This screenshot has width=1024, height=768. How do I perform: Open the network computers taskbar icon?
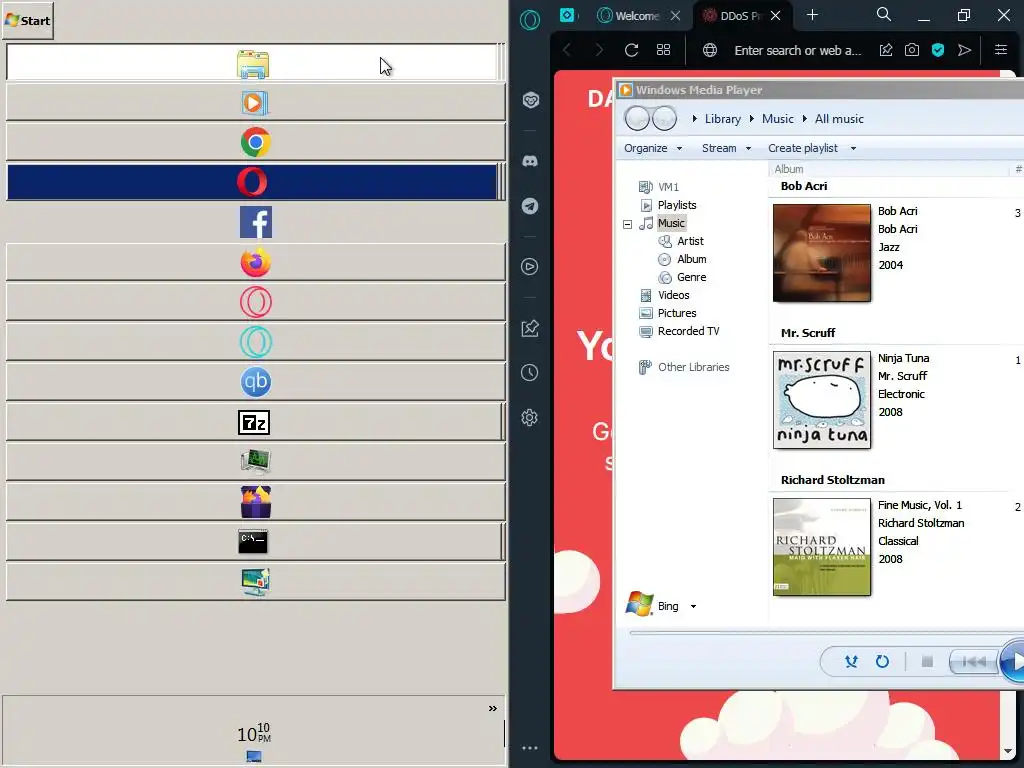click(x=255, y=461)
